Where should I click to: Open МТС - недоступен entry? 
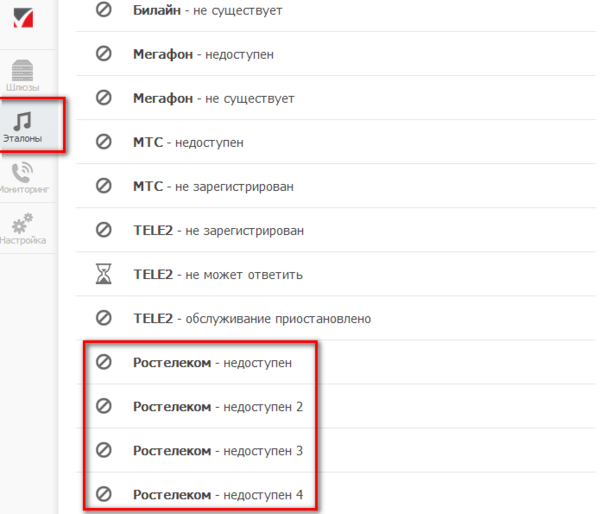(188, 142)
